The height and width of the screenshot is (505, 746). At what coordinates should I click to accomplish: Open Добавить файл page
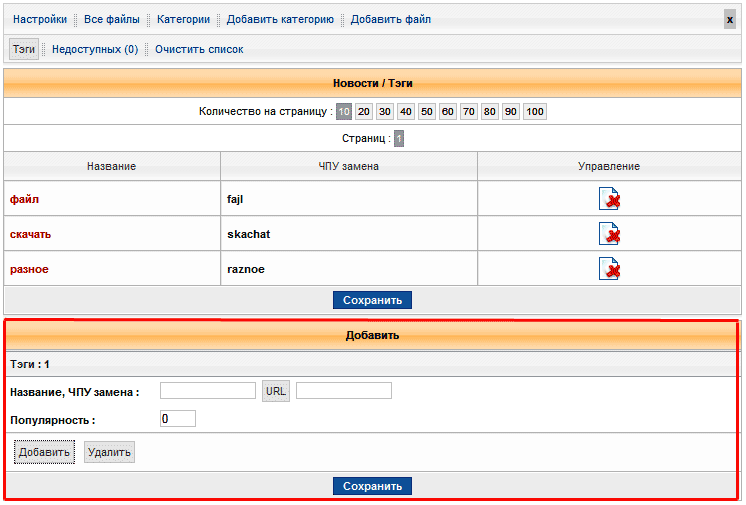tap(391, 19)
